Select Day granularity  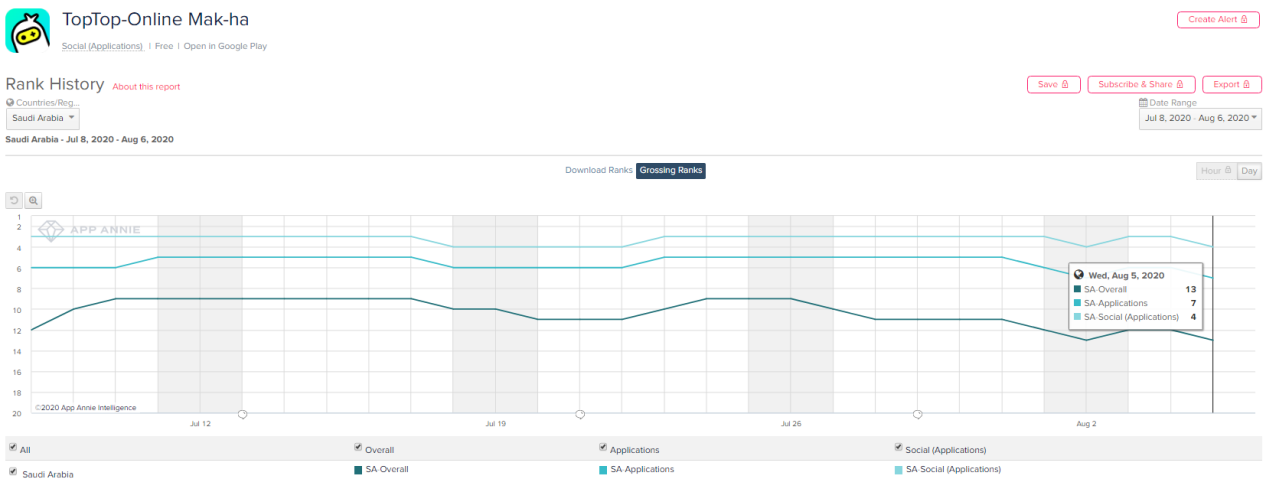(1249, 171)
